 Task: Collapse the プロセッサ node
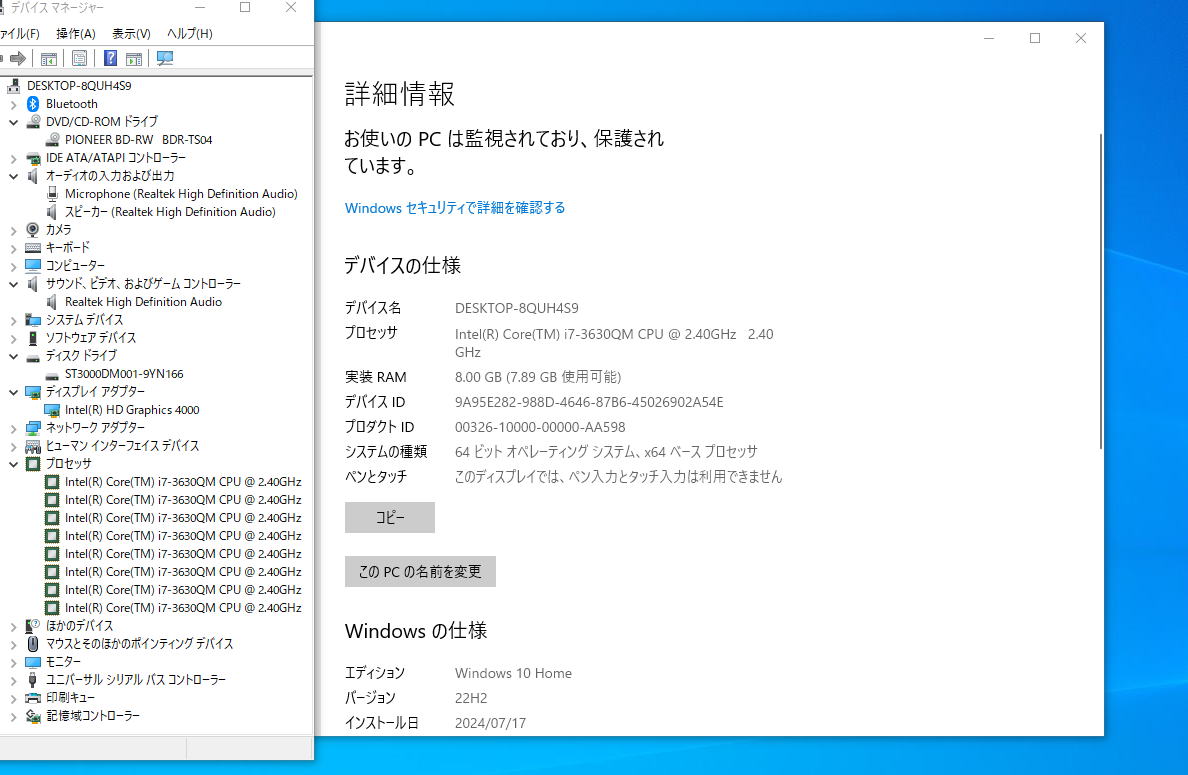pos(14,464)
